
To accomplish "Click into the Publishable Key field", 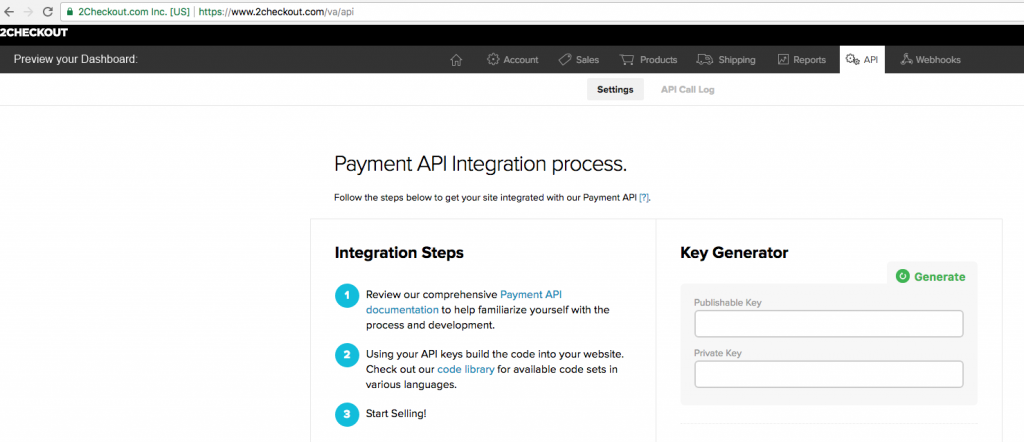I will 828,324.
